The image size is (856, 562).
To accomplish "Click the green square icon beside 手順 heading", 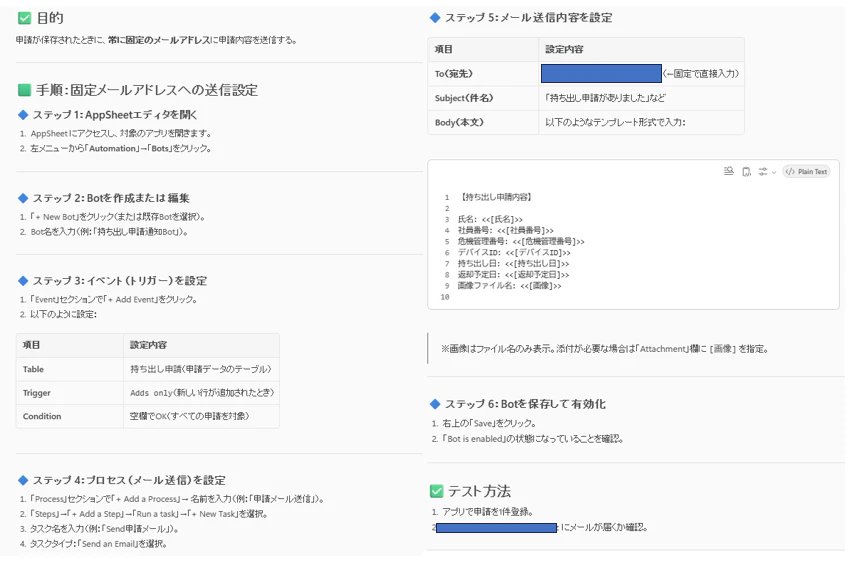I will point(25,90).
